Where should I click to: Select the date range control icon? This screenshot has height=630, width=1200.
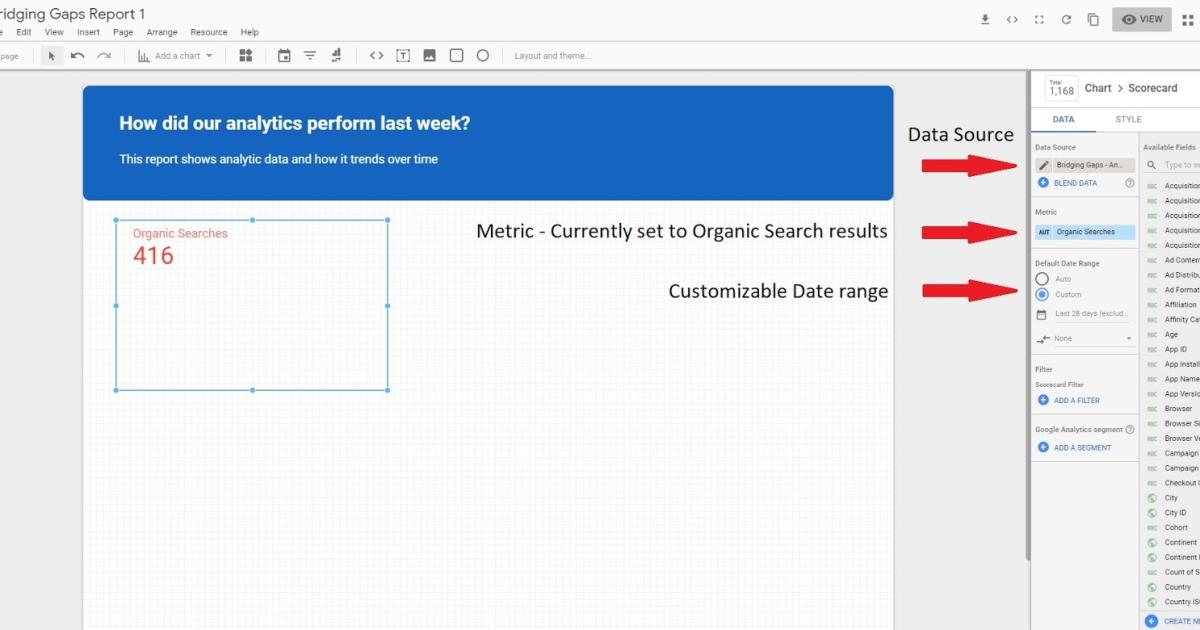pyautogui.click(x=284, y=56)
